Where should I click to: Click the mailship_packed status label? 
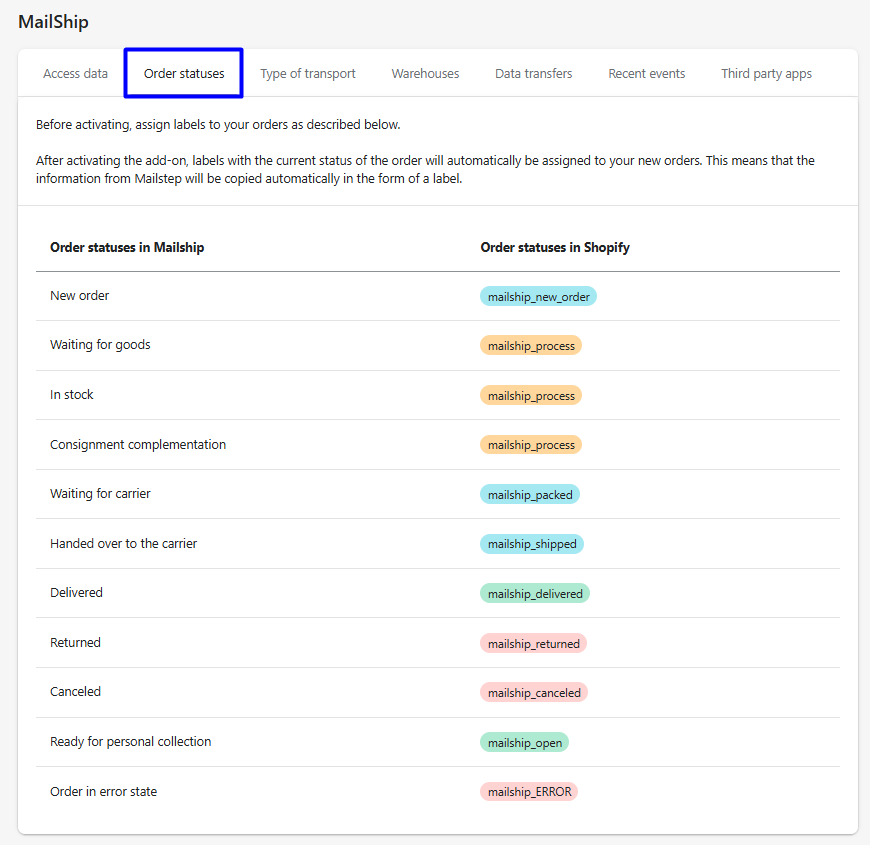[x=530, y=494]
